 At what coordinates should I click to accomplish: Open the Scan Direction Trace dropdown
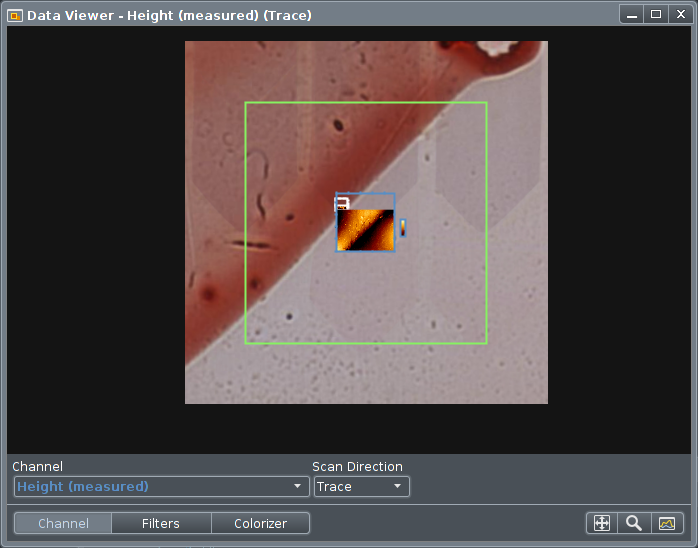click(x=361, y=487)
